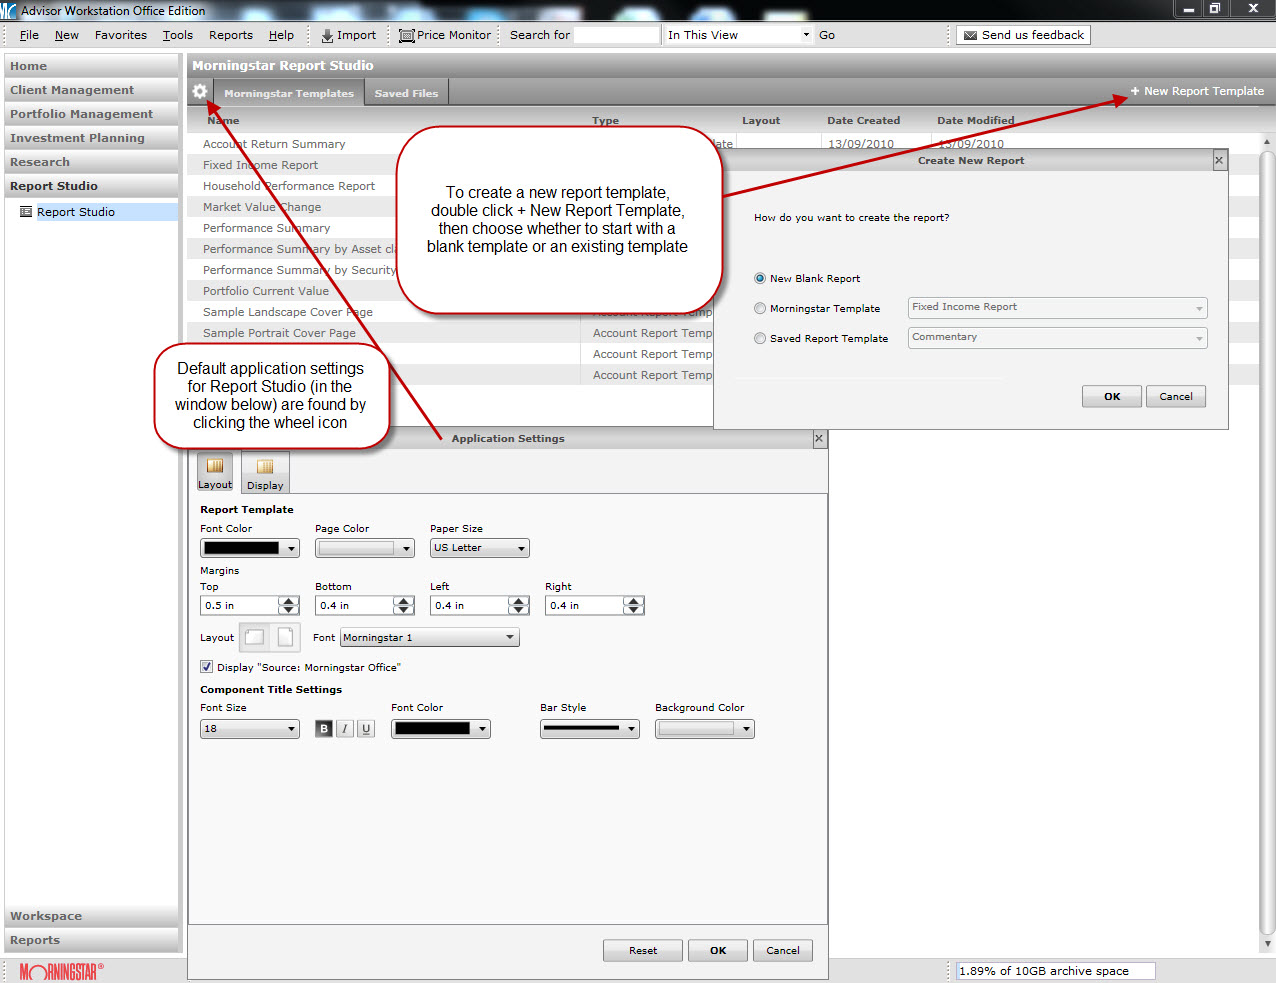Image resolution: width=1276 pixels, height=983 pixels.
Task: Uncheck Display Source Morningstar Office checkbox
Action: 206,667
